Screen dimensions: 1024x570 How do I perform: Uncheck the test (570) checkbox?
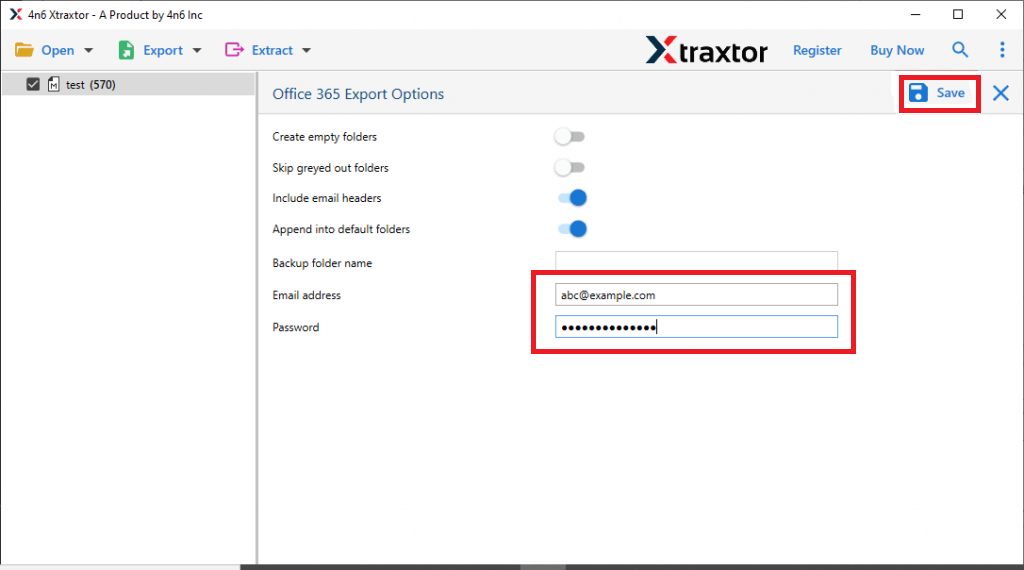[33, 84]
